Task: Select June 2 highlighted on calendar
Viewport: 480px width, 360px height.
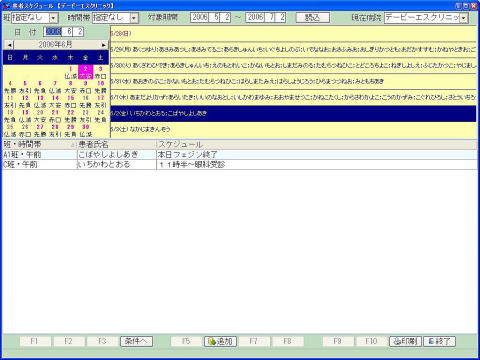Action: [86, 72]
